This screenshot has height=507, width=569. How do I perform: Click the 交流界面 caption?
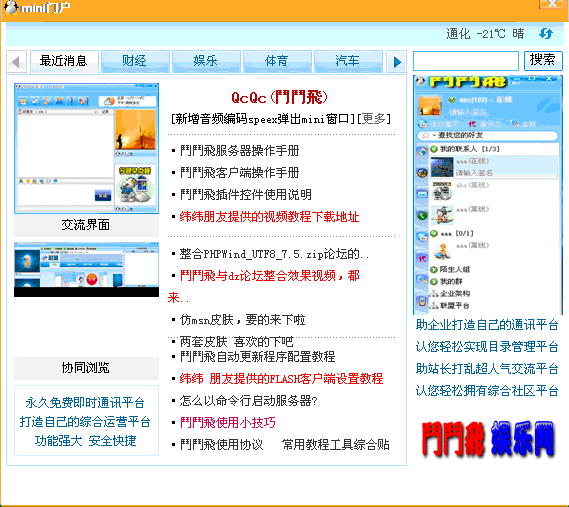tap(86, 225)
